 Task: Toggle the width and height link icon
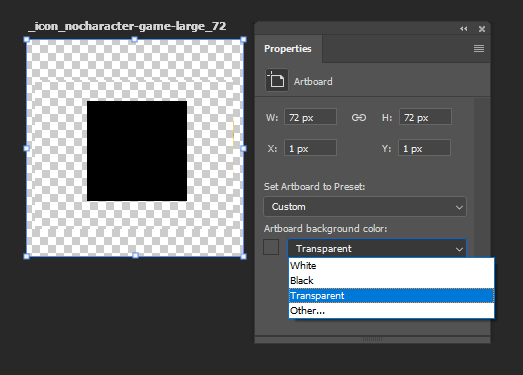click(359, 117)
